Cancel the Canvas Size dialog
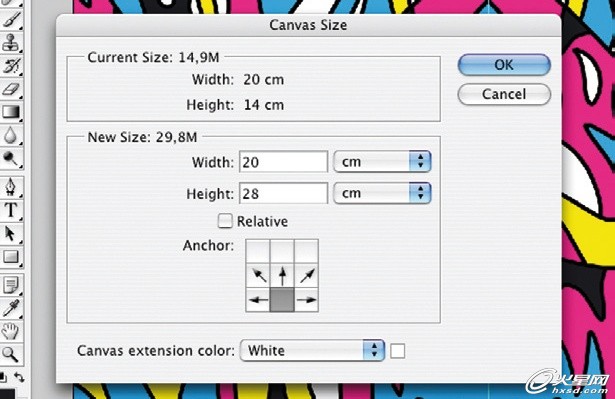 coord(504,94)
